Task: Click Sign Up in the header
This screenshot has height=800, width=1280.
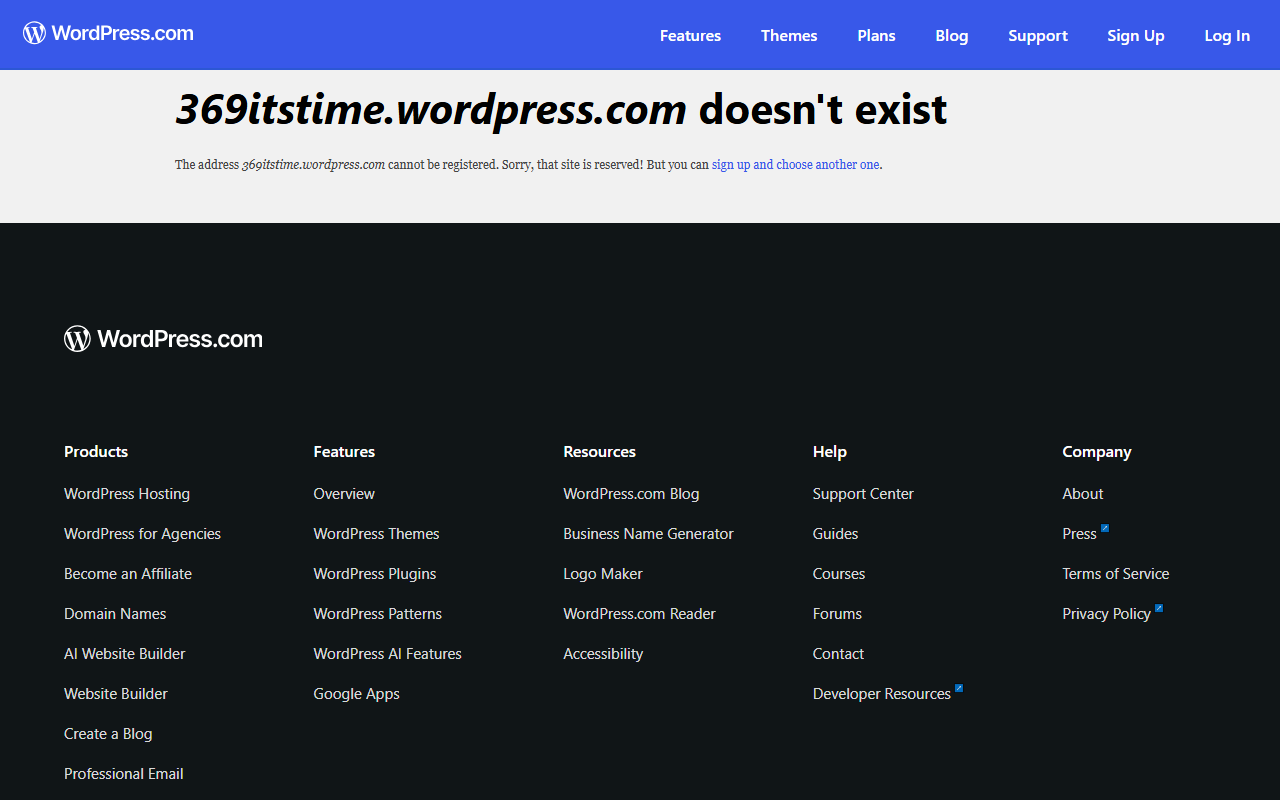Action: point(1136,35)
